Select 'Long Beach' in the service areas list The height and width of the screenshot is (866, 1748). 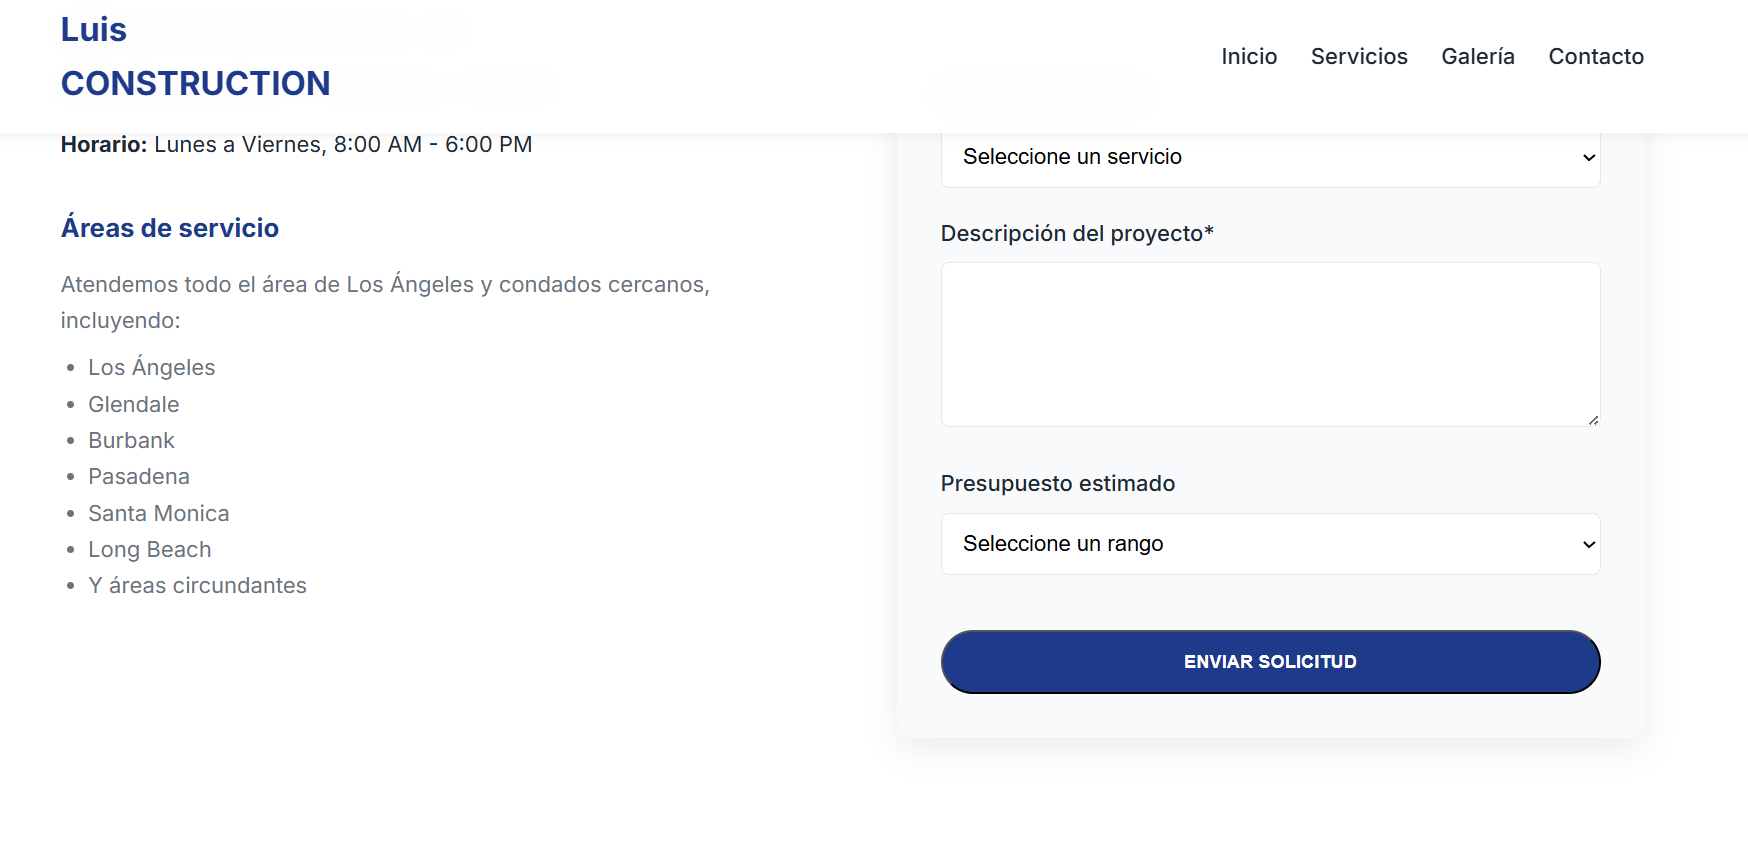(x=150, y=549)
